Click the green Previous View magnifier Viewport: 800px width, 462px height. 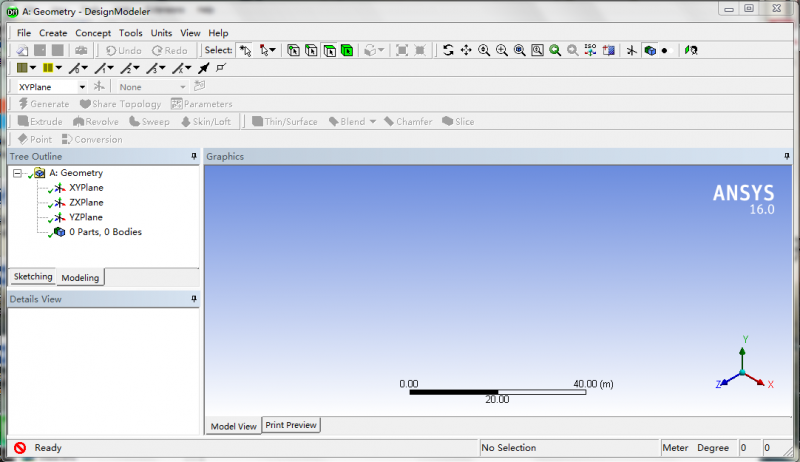[555, 50]
